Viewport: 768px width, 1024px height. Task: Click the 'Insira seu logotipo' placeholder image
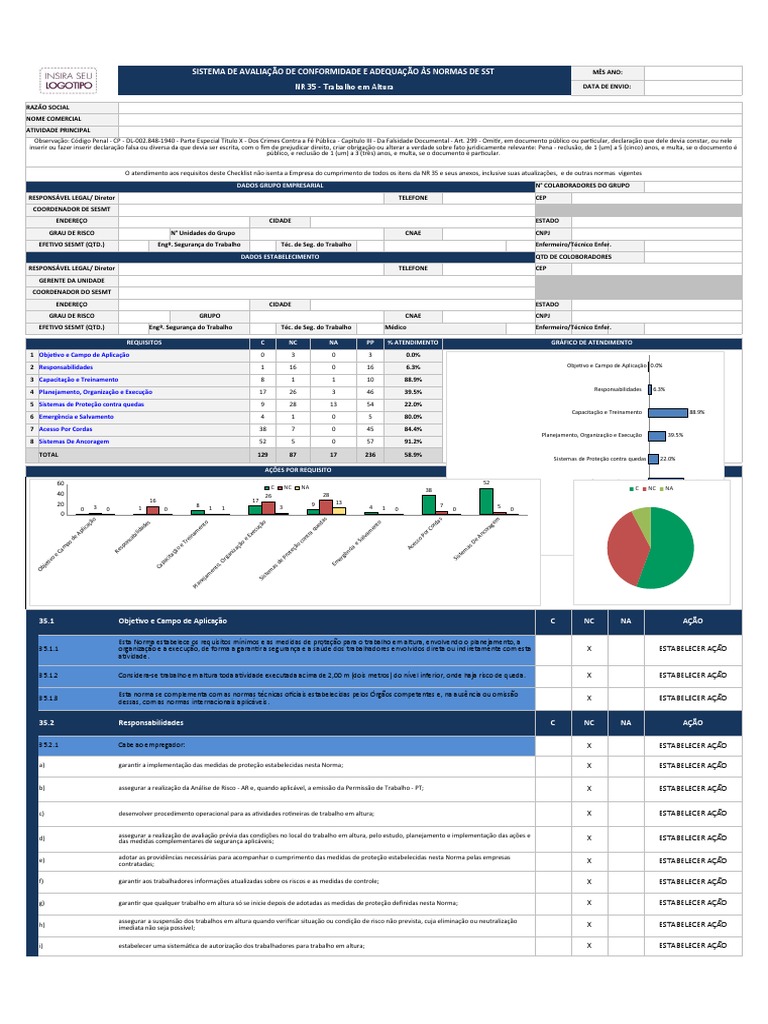(x=68, y=80)
